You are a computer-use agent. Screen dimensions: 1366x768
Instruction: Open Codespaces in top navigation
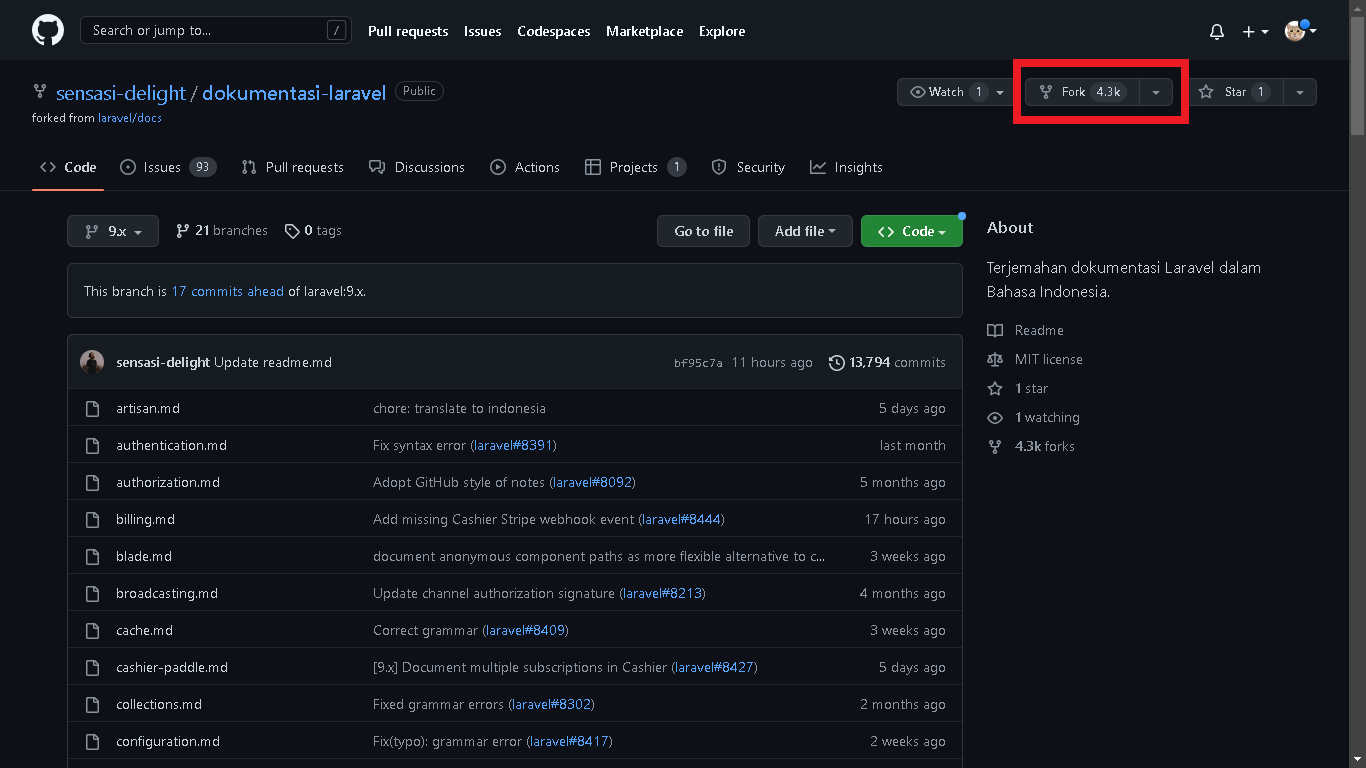pyautogui.click(x=553, y=31)
